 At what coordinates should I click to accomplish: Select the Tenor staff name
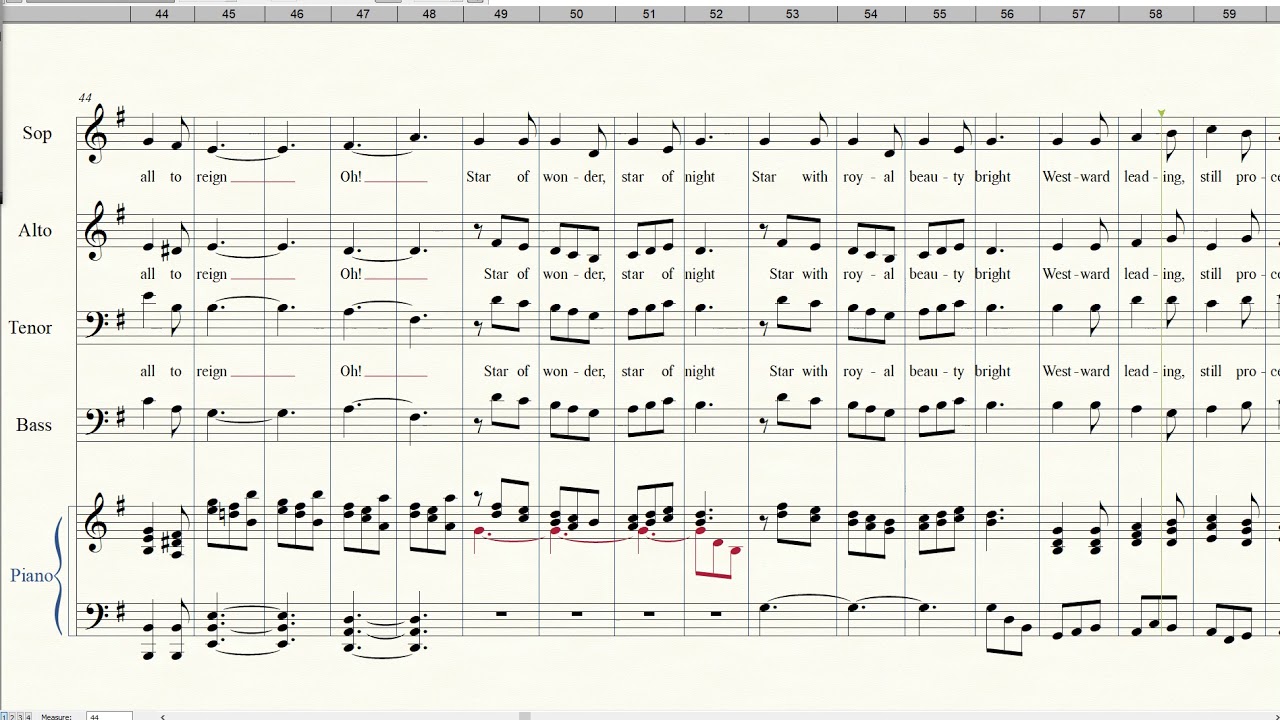point(30,328)
